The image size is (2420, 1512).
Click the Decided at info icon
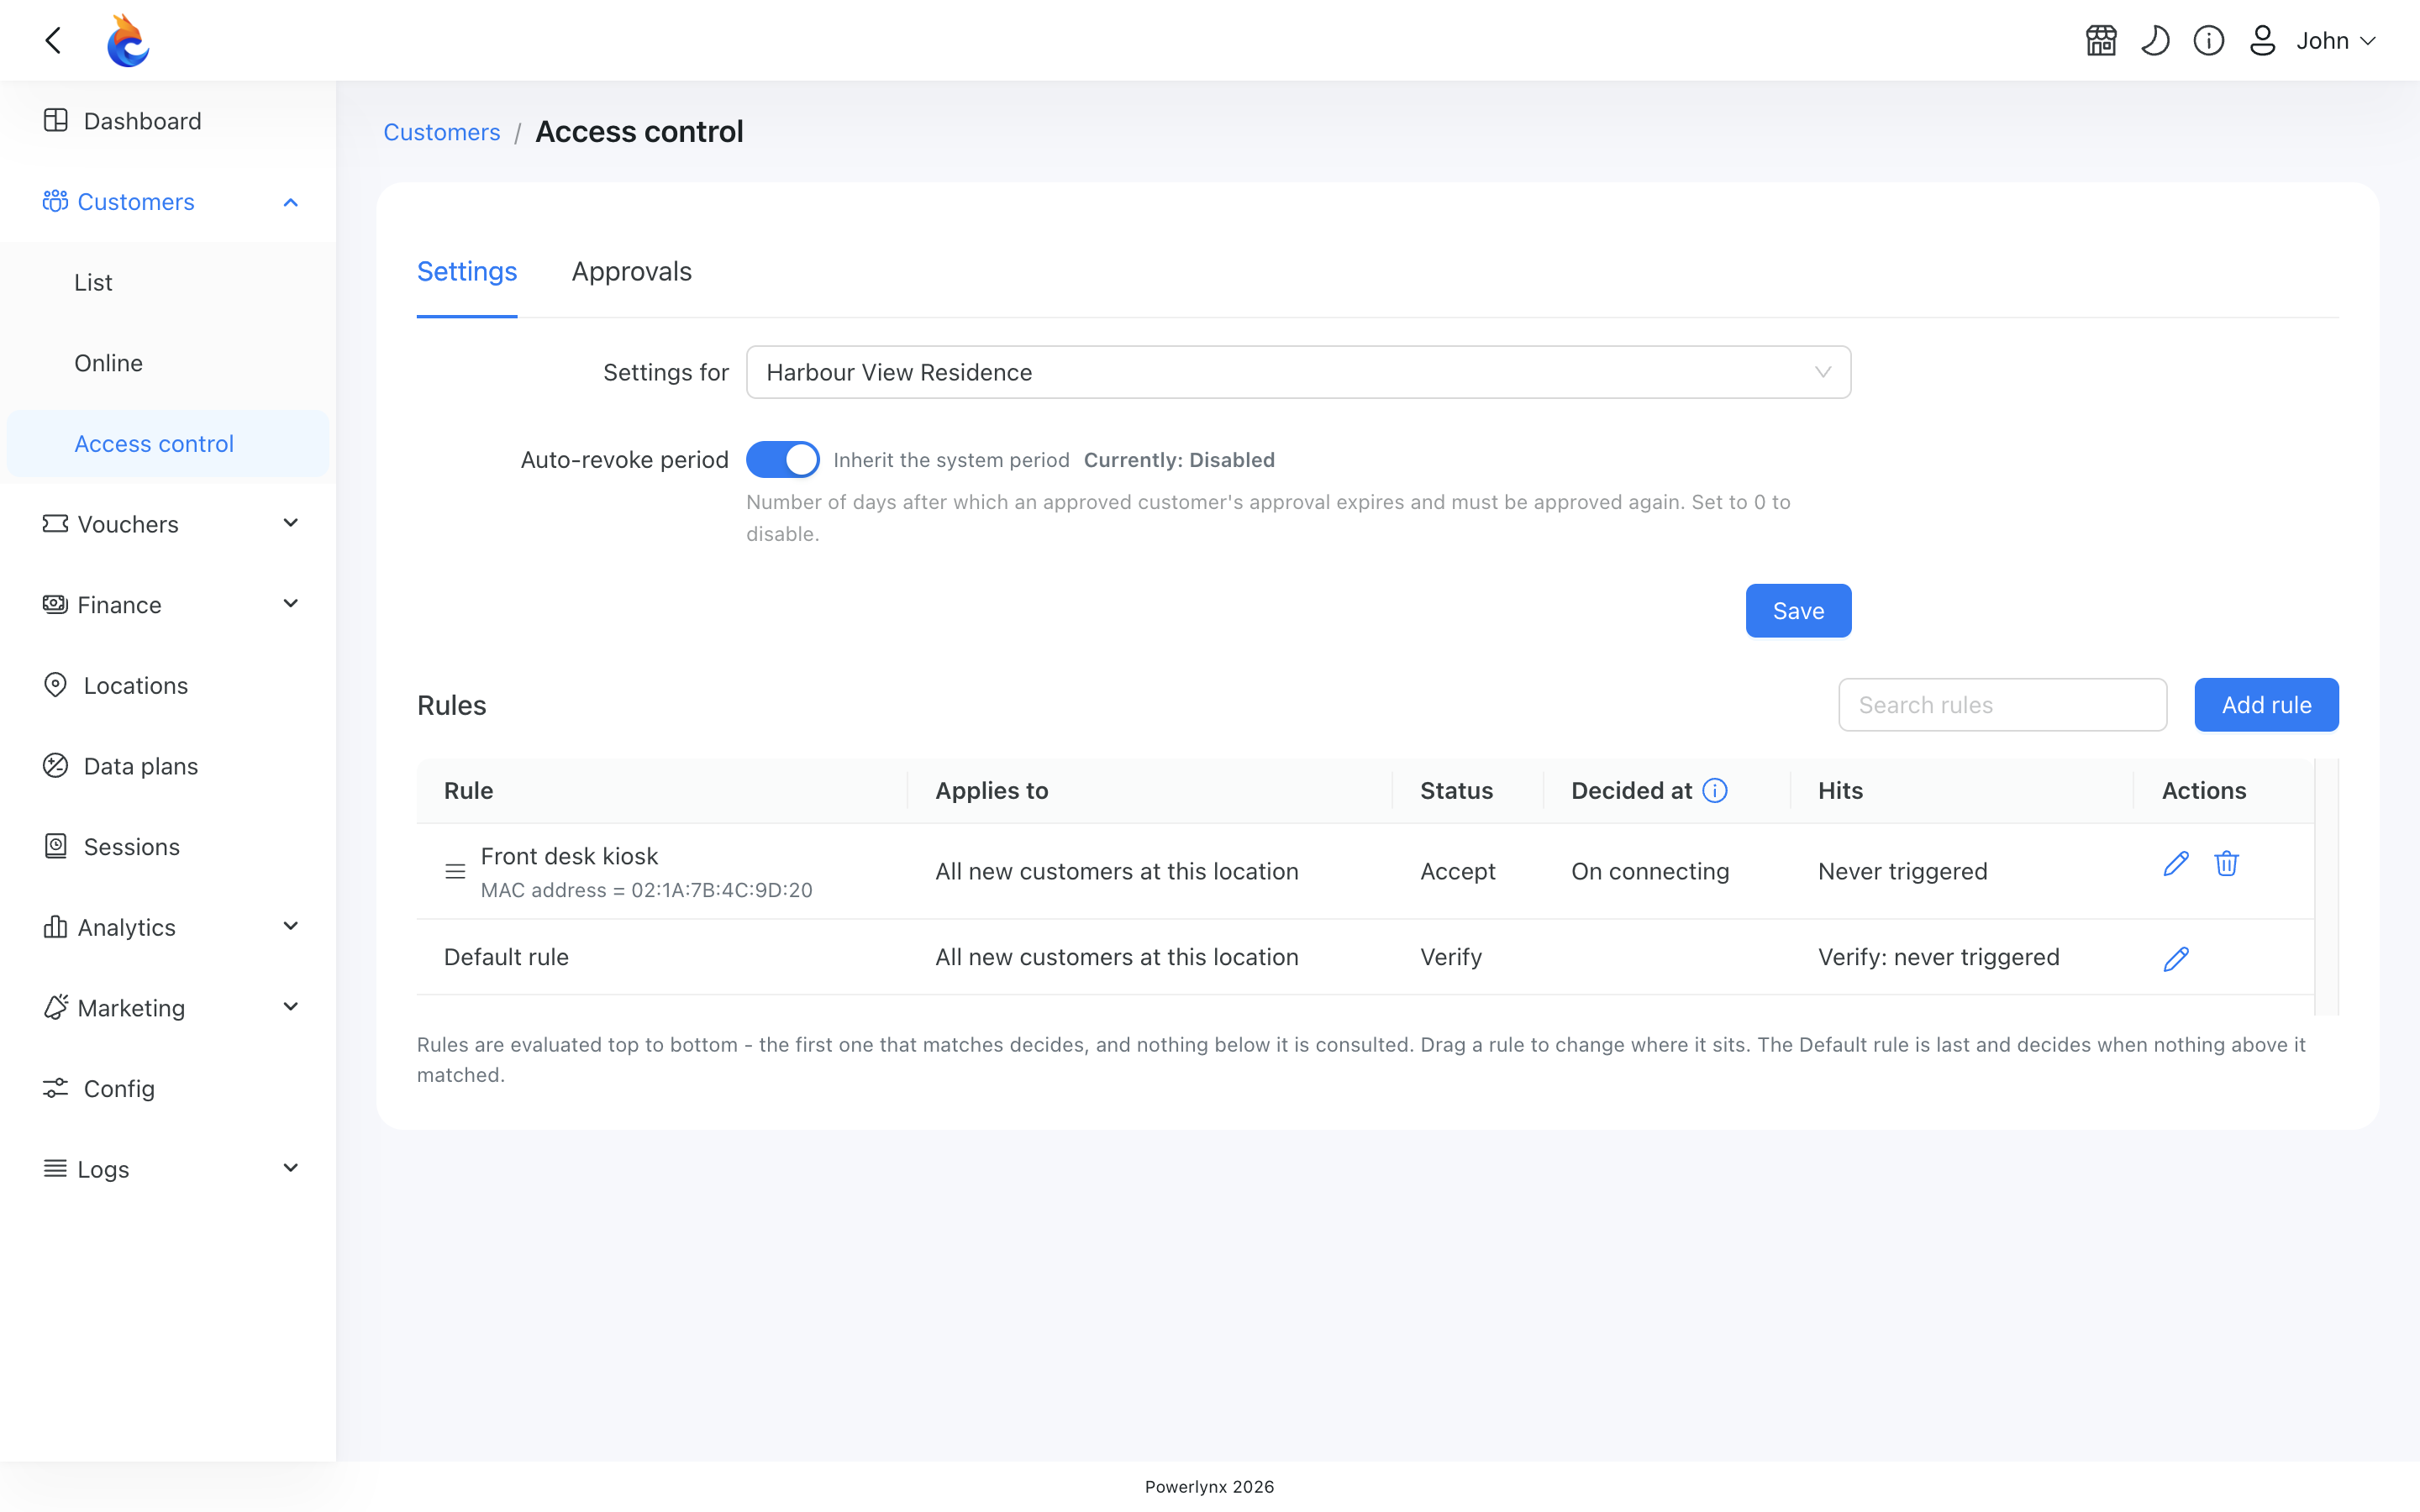(x=1715, y=791)
